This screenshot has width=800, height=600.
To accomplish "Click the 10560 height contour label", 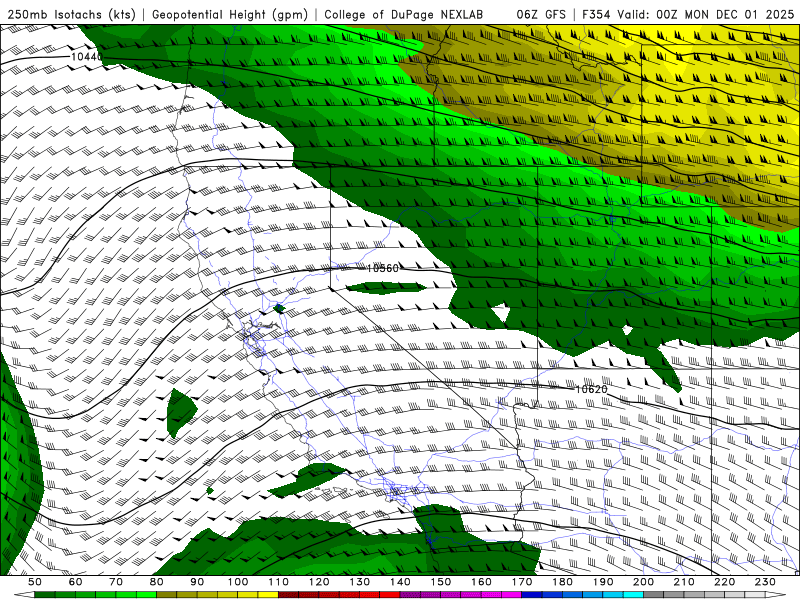I will [x=383, y=268].
